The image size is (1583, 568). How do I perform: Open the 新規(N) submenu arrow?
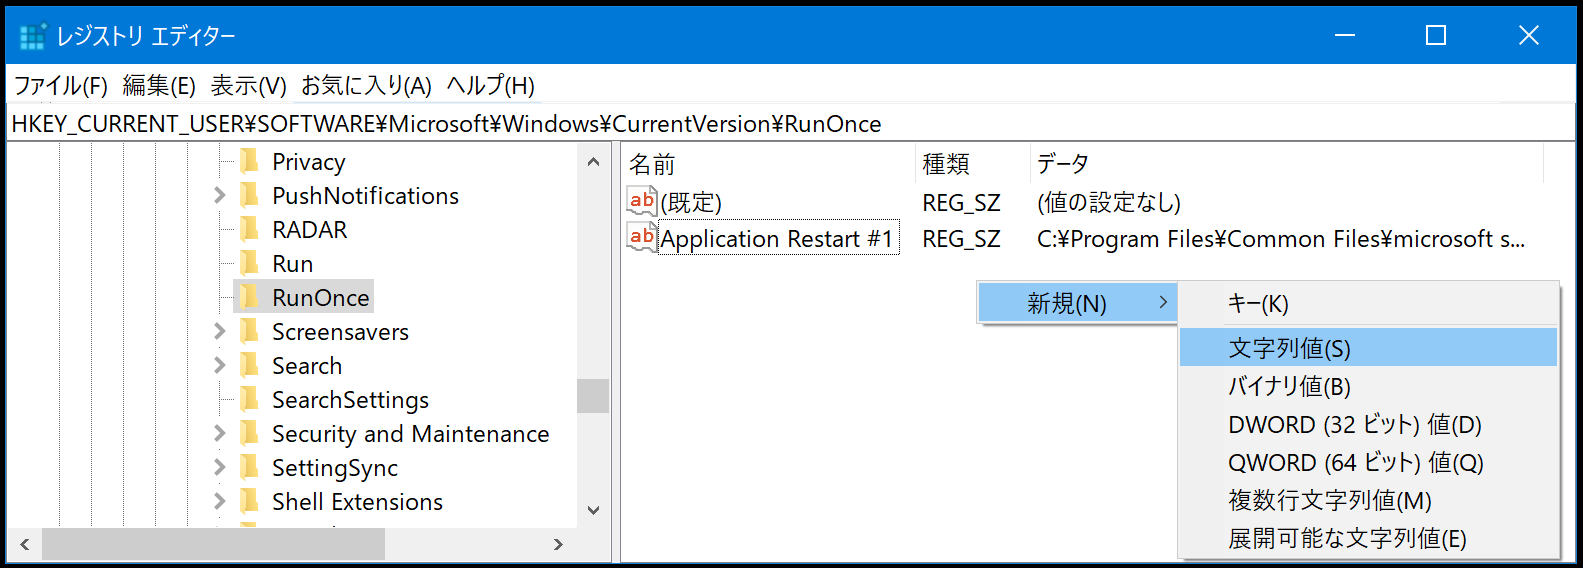(x=1163, y=302)
